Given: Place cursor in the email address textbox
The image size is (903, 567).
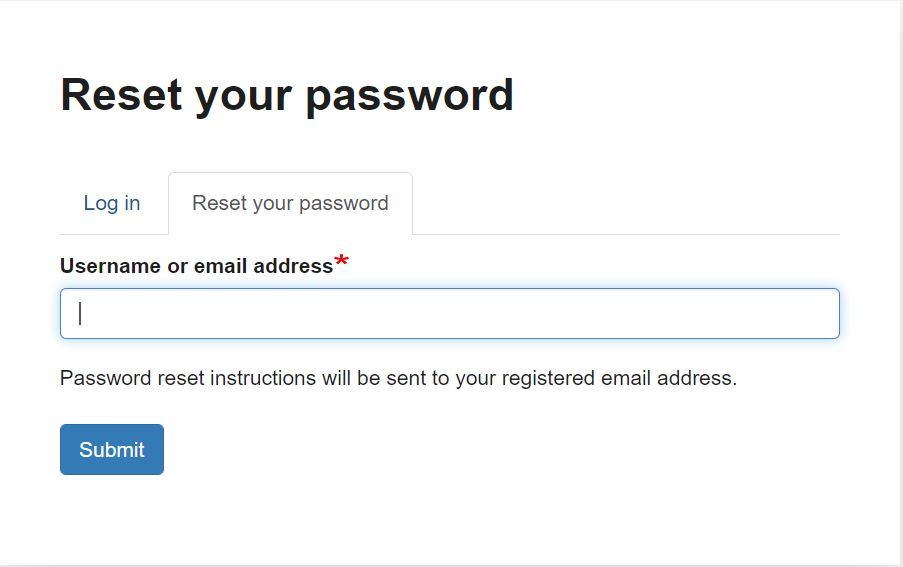Looking at the screenshot, I should click(x=449, y=313).
